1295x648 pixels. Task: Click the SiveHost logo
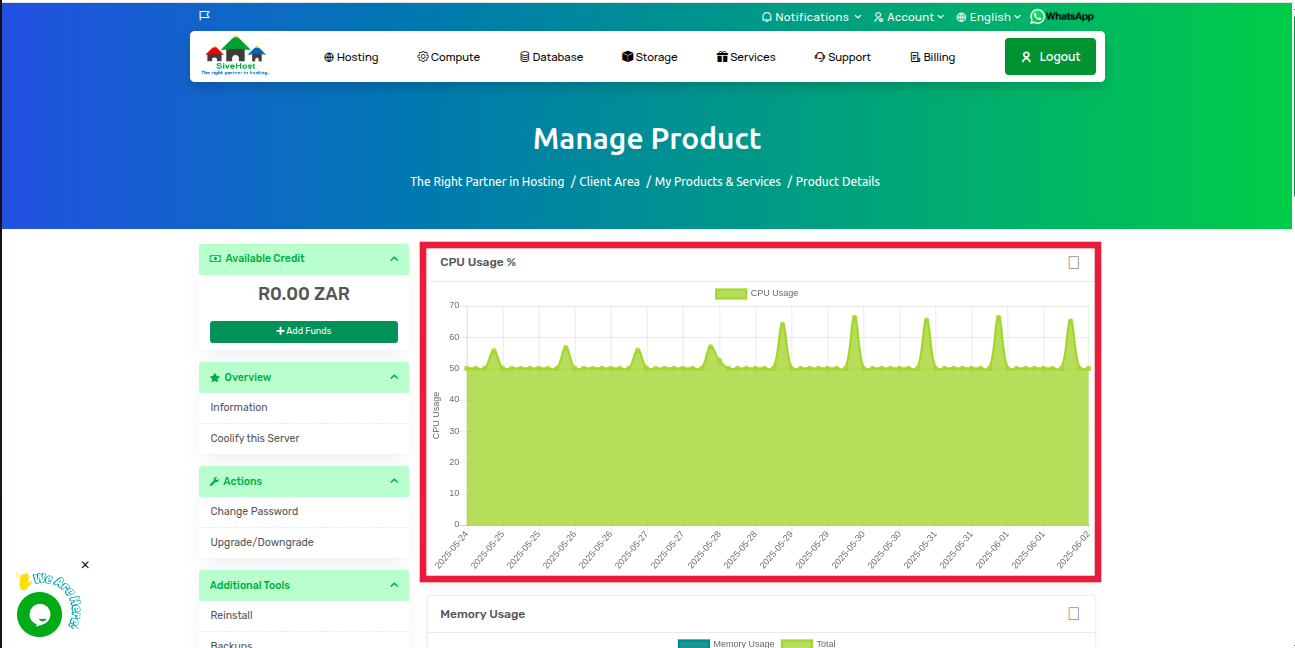[236, 56]
